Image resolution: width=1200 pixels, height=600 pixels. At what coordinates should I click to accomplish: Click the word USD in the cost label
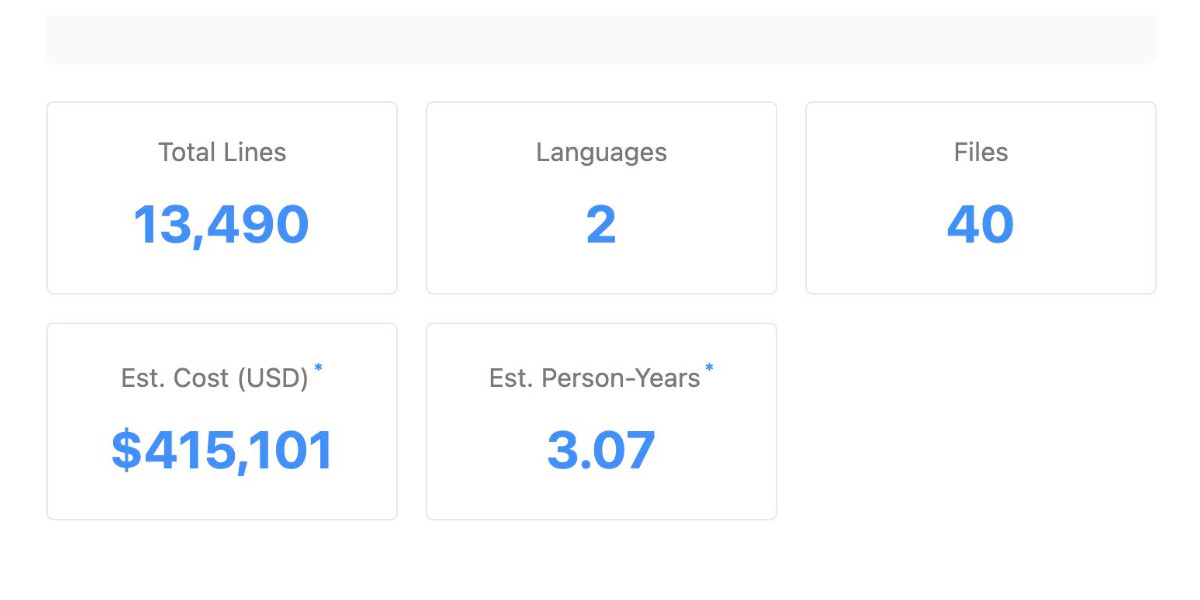coord(278,378)
